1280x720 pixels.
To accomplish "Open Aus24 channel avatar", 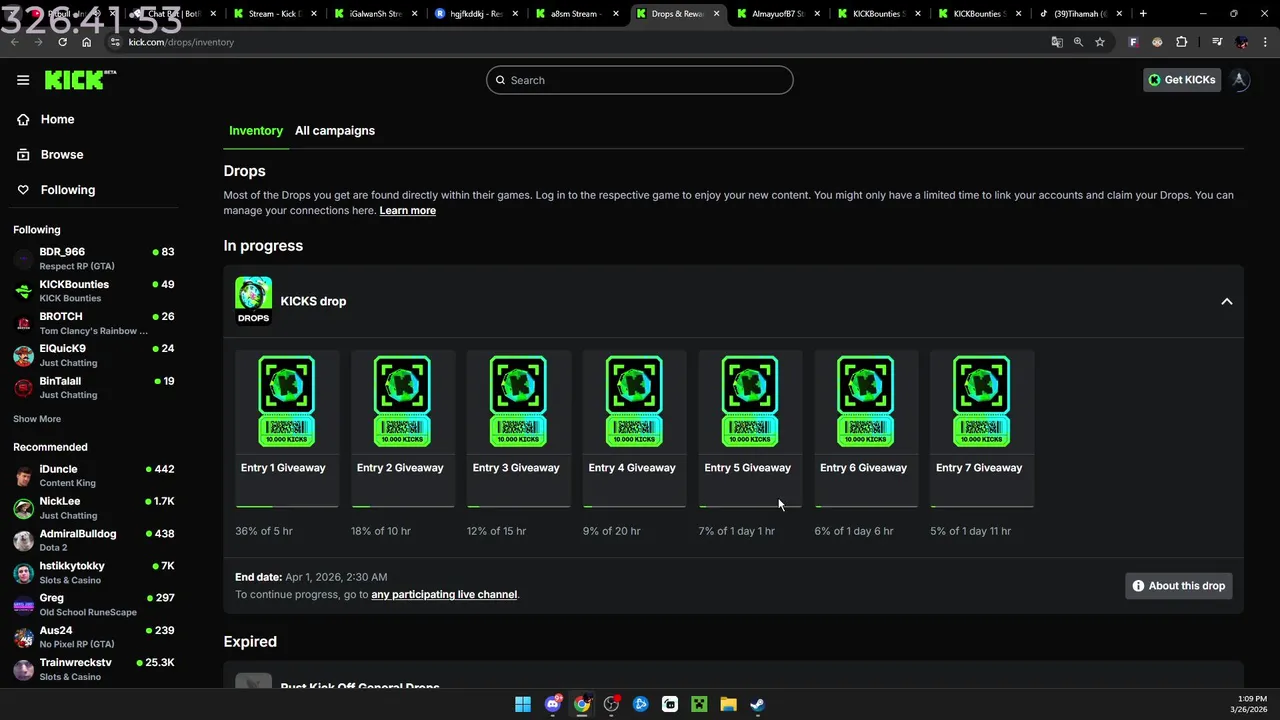I will [x=23, y=638].
